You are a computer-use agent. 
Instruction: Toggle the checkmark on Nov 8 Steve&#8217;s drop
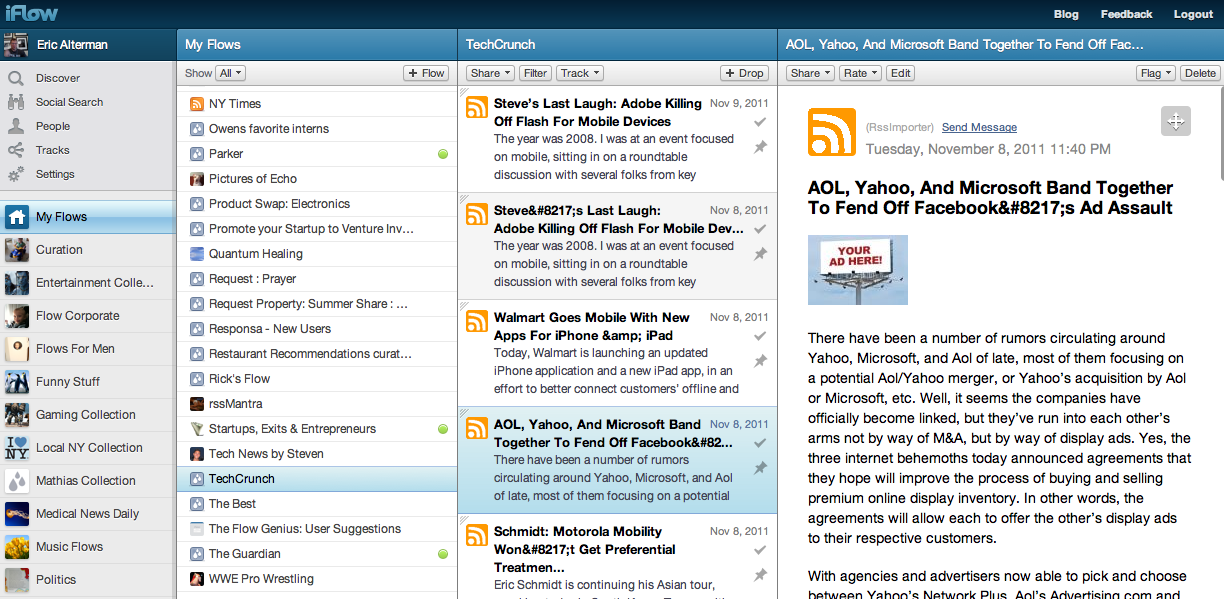[760, 229]
